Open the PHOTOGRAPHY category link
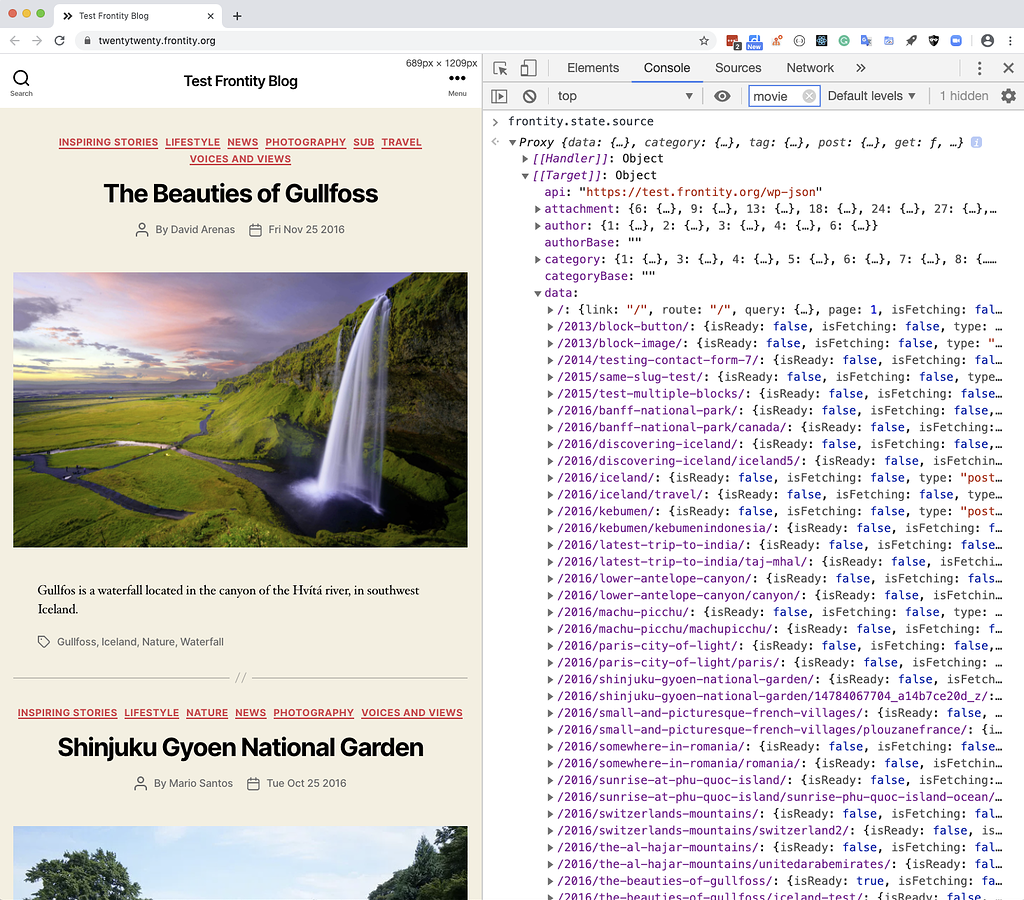The width and height of the screenshot is (1024, 900). pyautogui.click(x=305, y=142)
